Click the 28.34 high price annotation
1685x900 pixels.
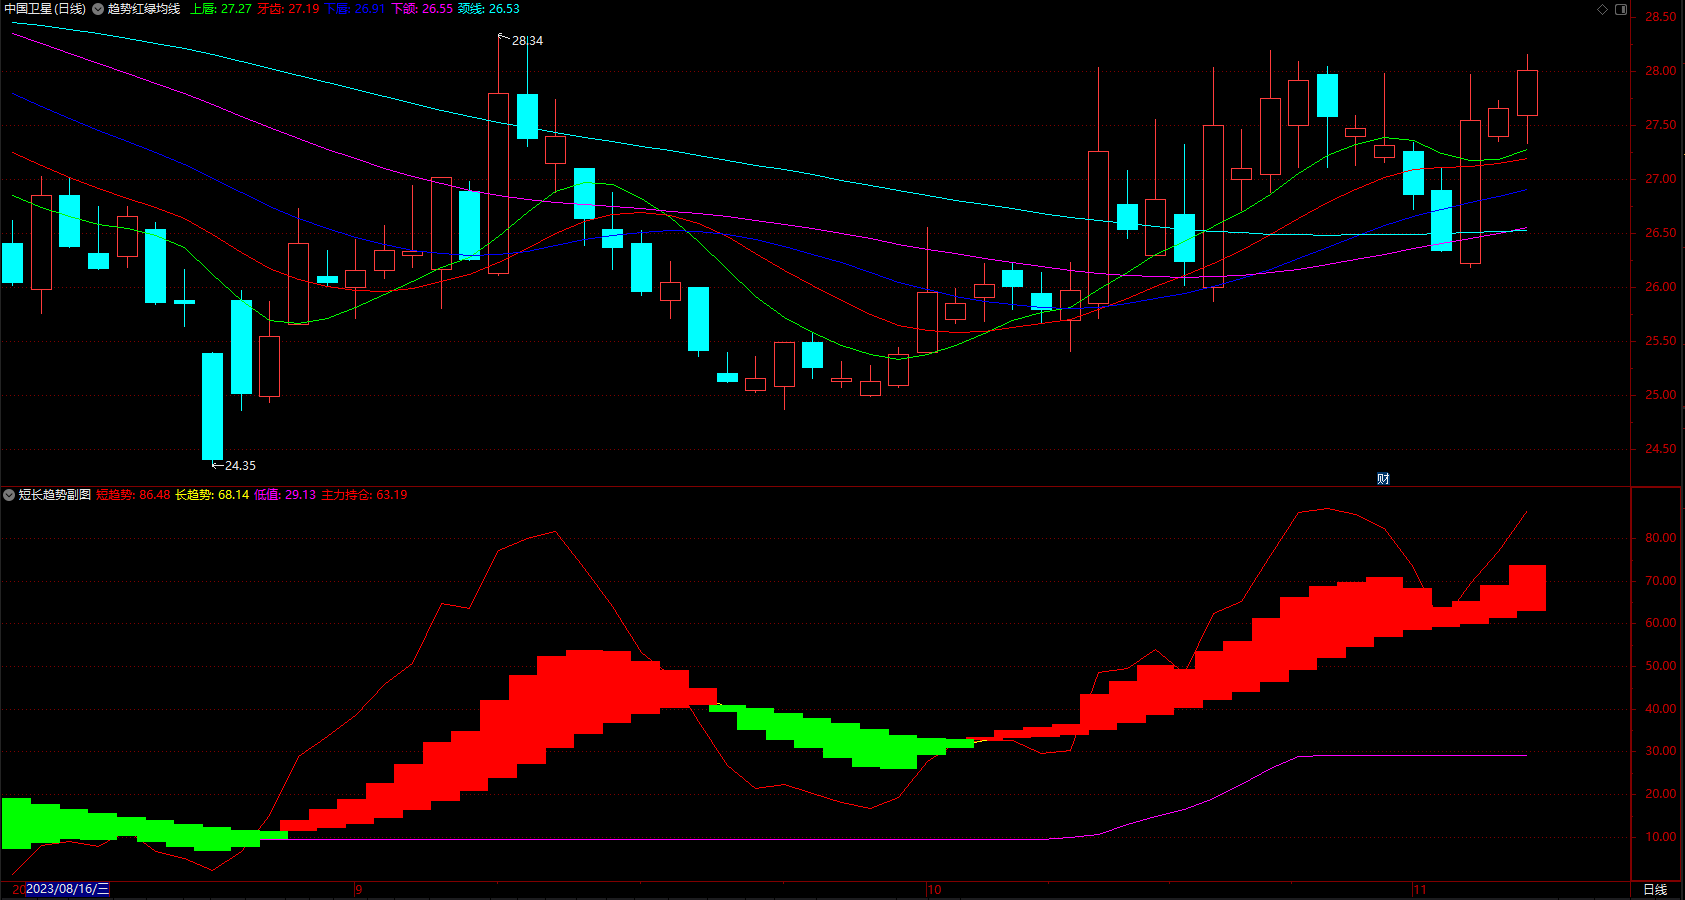[527, 41]
